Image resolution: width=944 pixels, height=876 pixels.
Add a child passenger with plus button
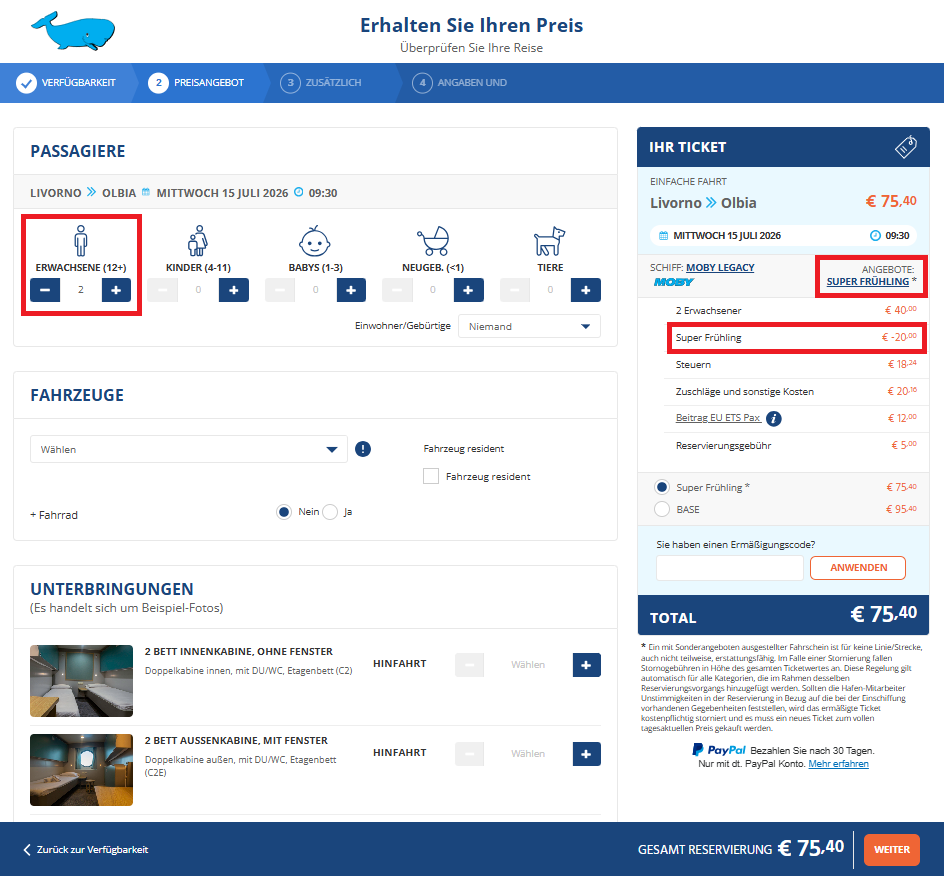pos(234,290)
